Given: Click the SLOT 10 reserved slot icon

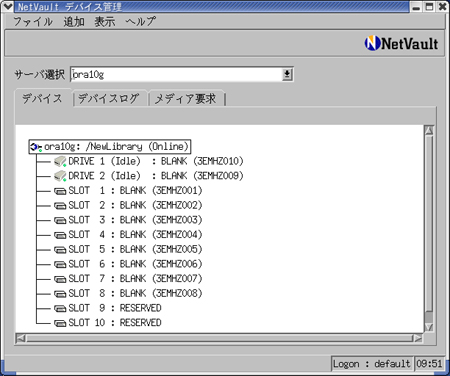Looking at the screenshot, I should point(60,323).
